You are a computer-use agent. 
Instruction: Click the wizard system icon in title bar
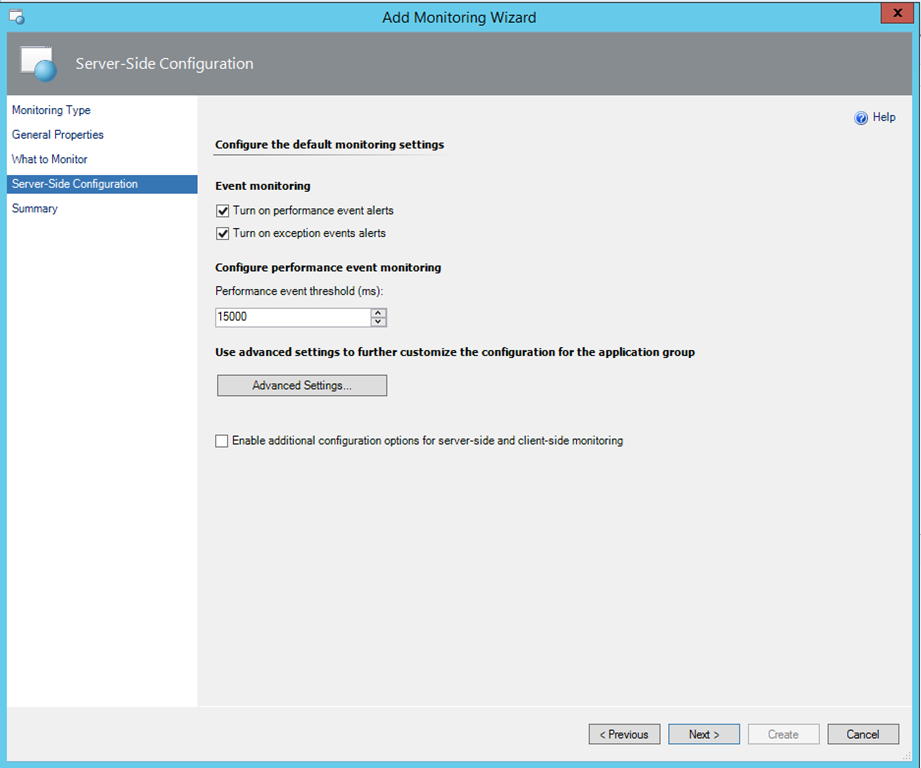click(16, 17)
